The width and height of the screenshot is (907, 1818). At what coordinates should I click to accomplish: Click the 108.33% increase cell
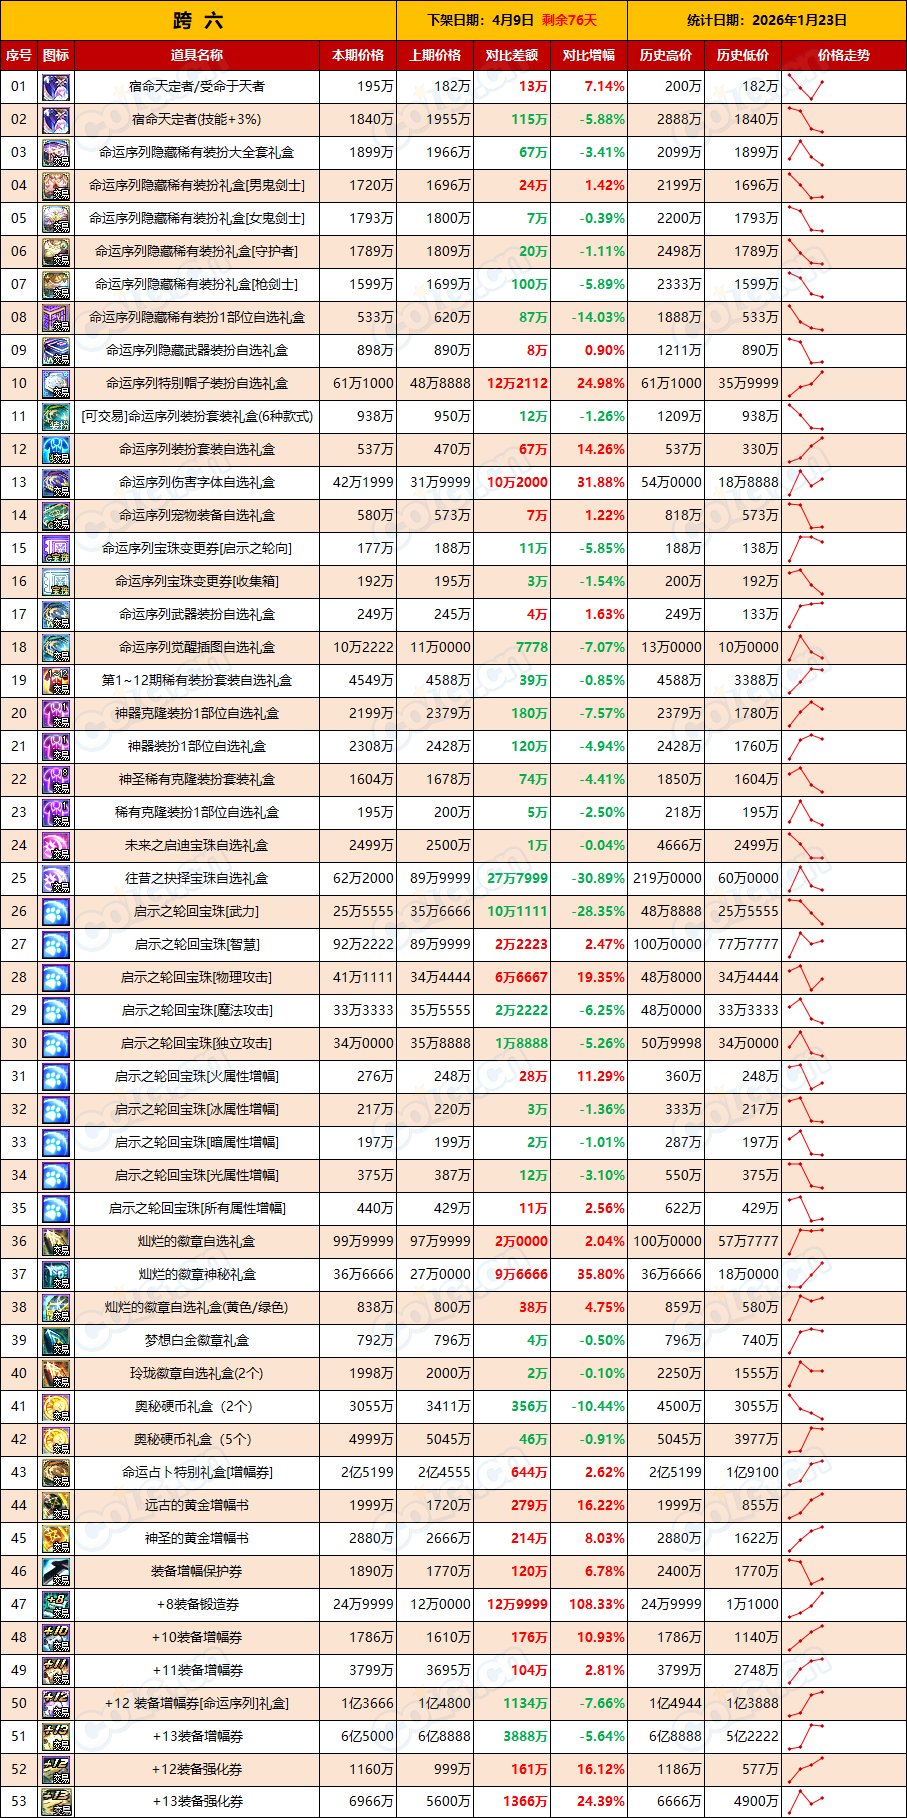[589, 1605]
